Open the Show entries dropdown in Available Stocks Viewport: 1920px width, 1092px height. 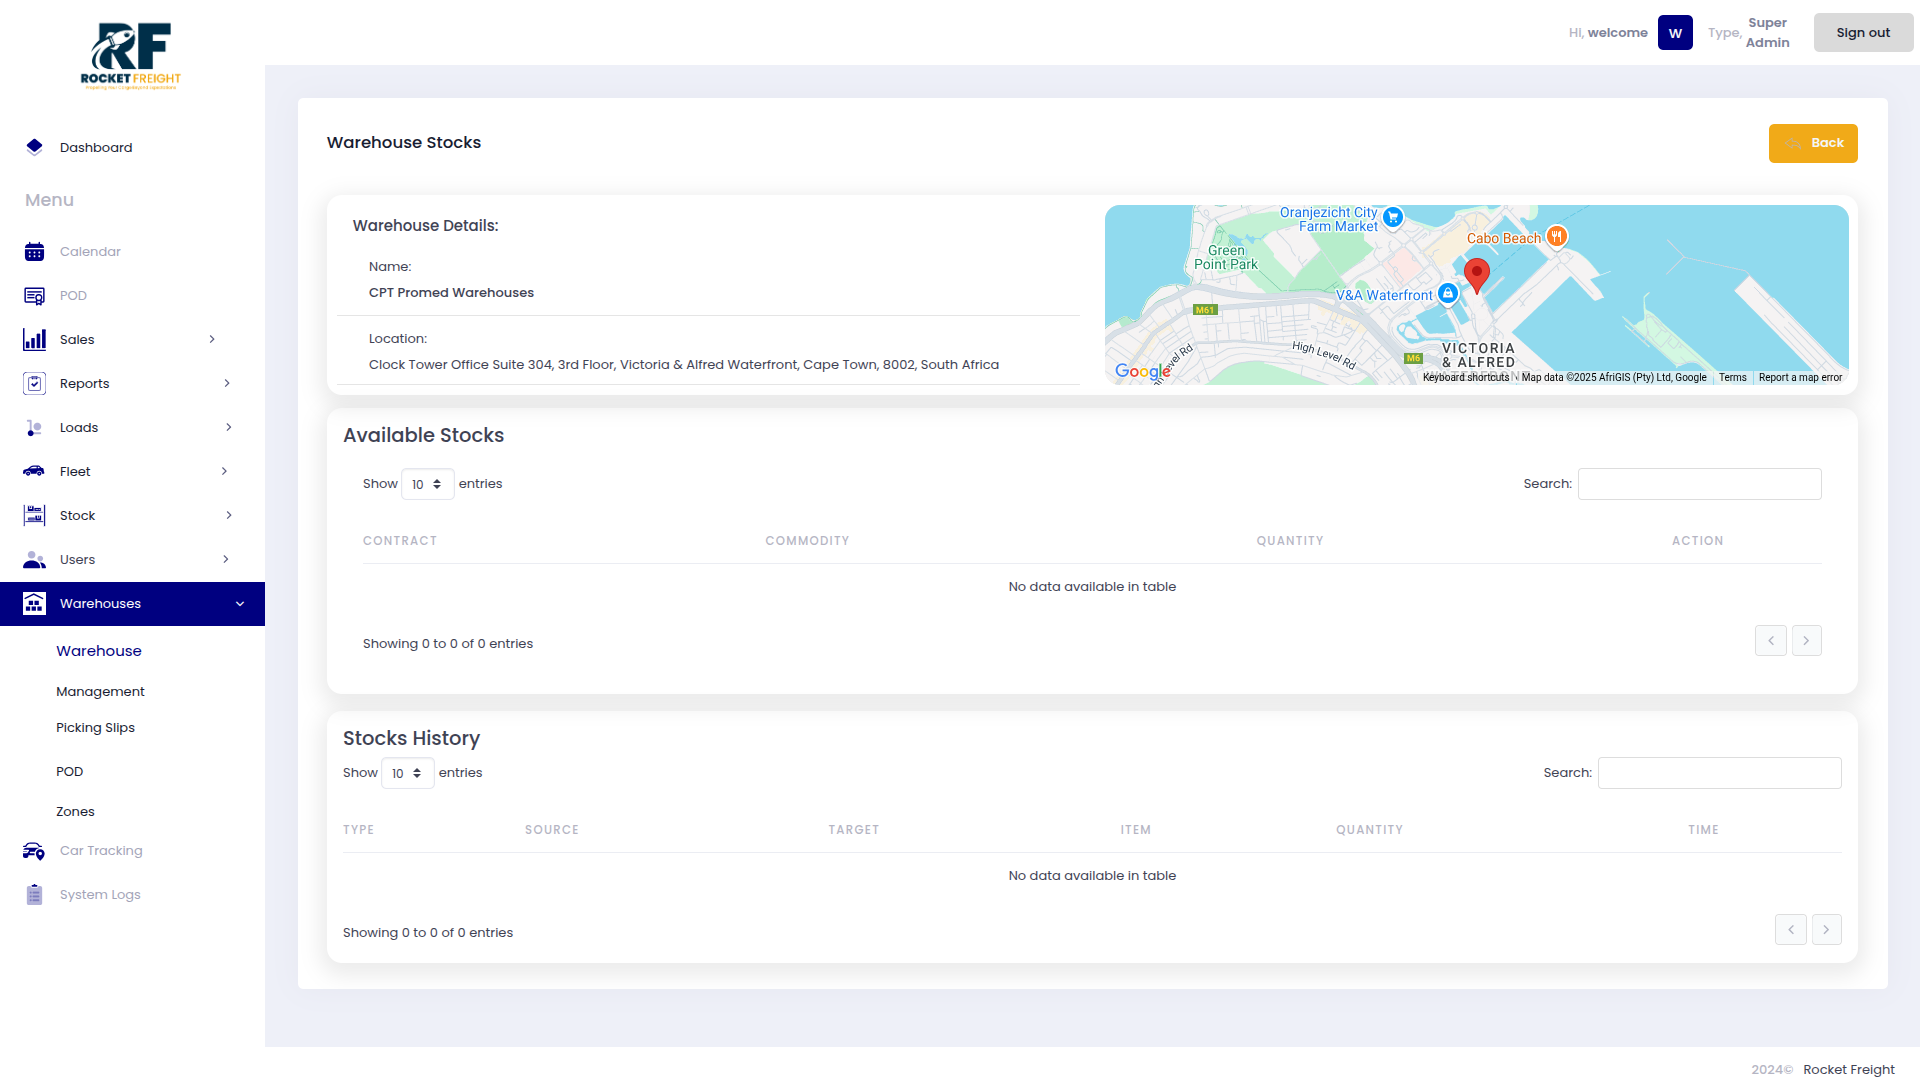[x=427, y=484]
